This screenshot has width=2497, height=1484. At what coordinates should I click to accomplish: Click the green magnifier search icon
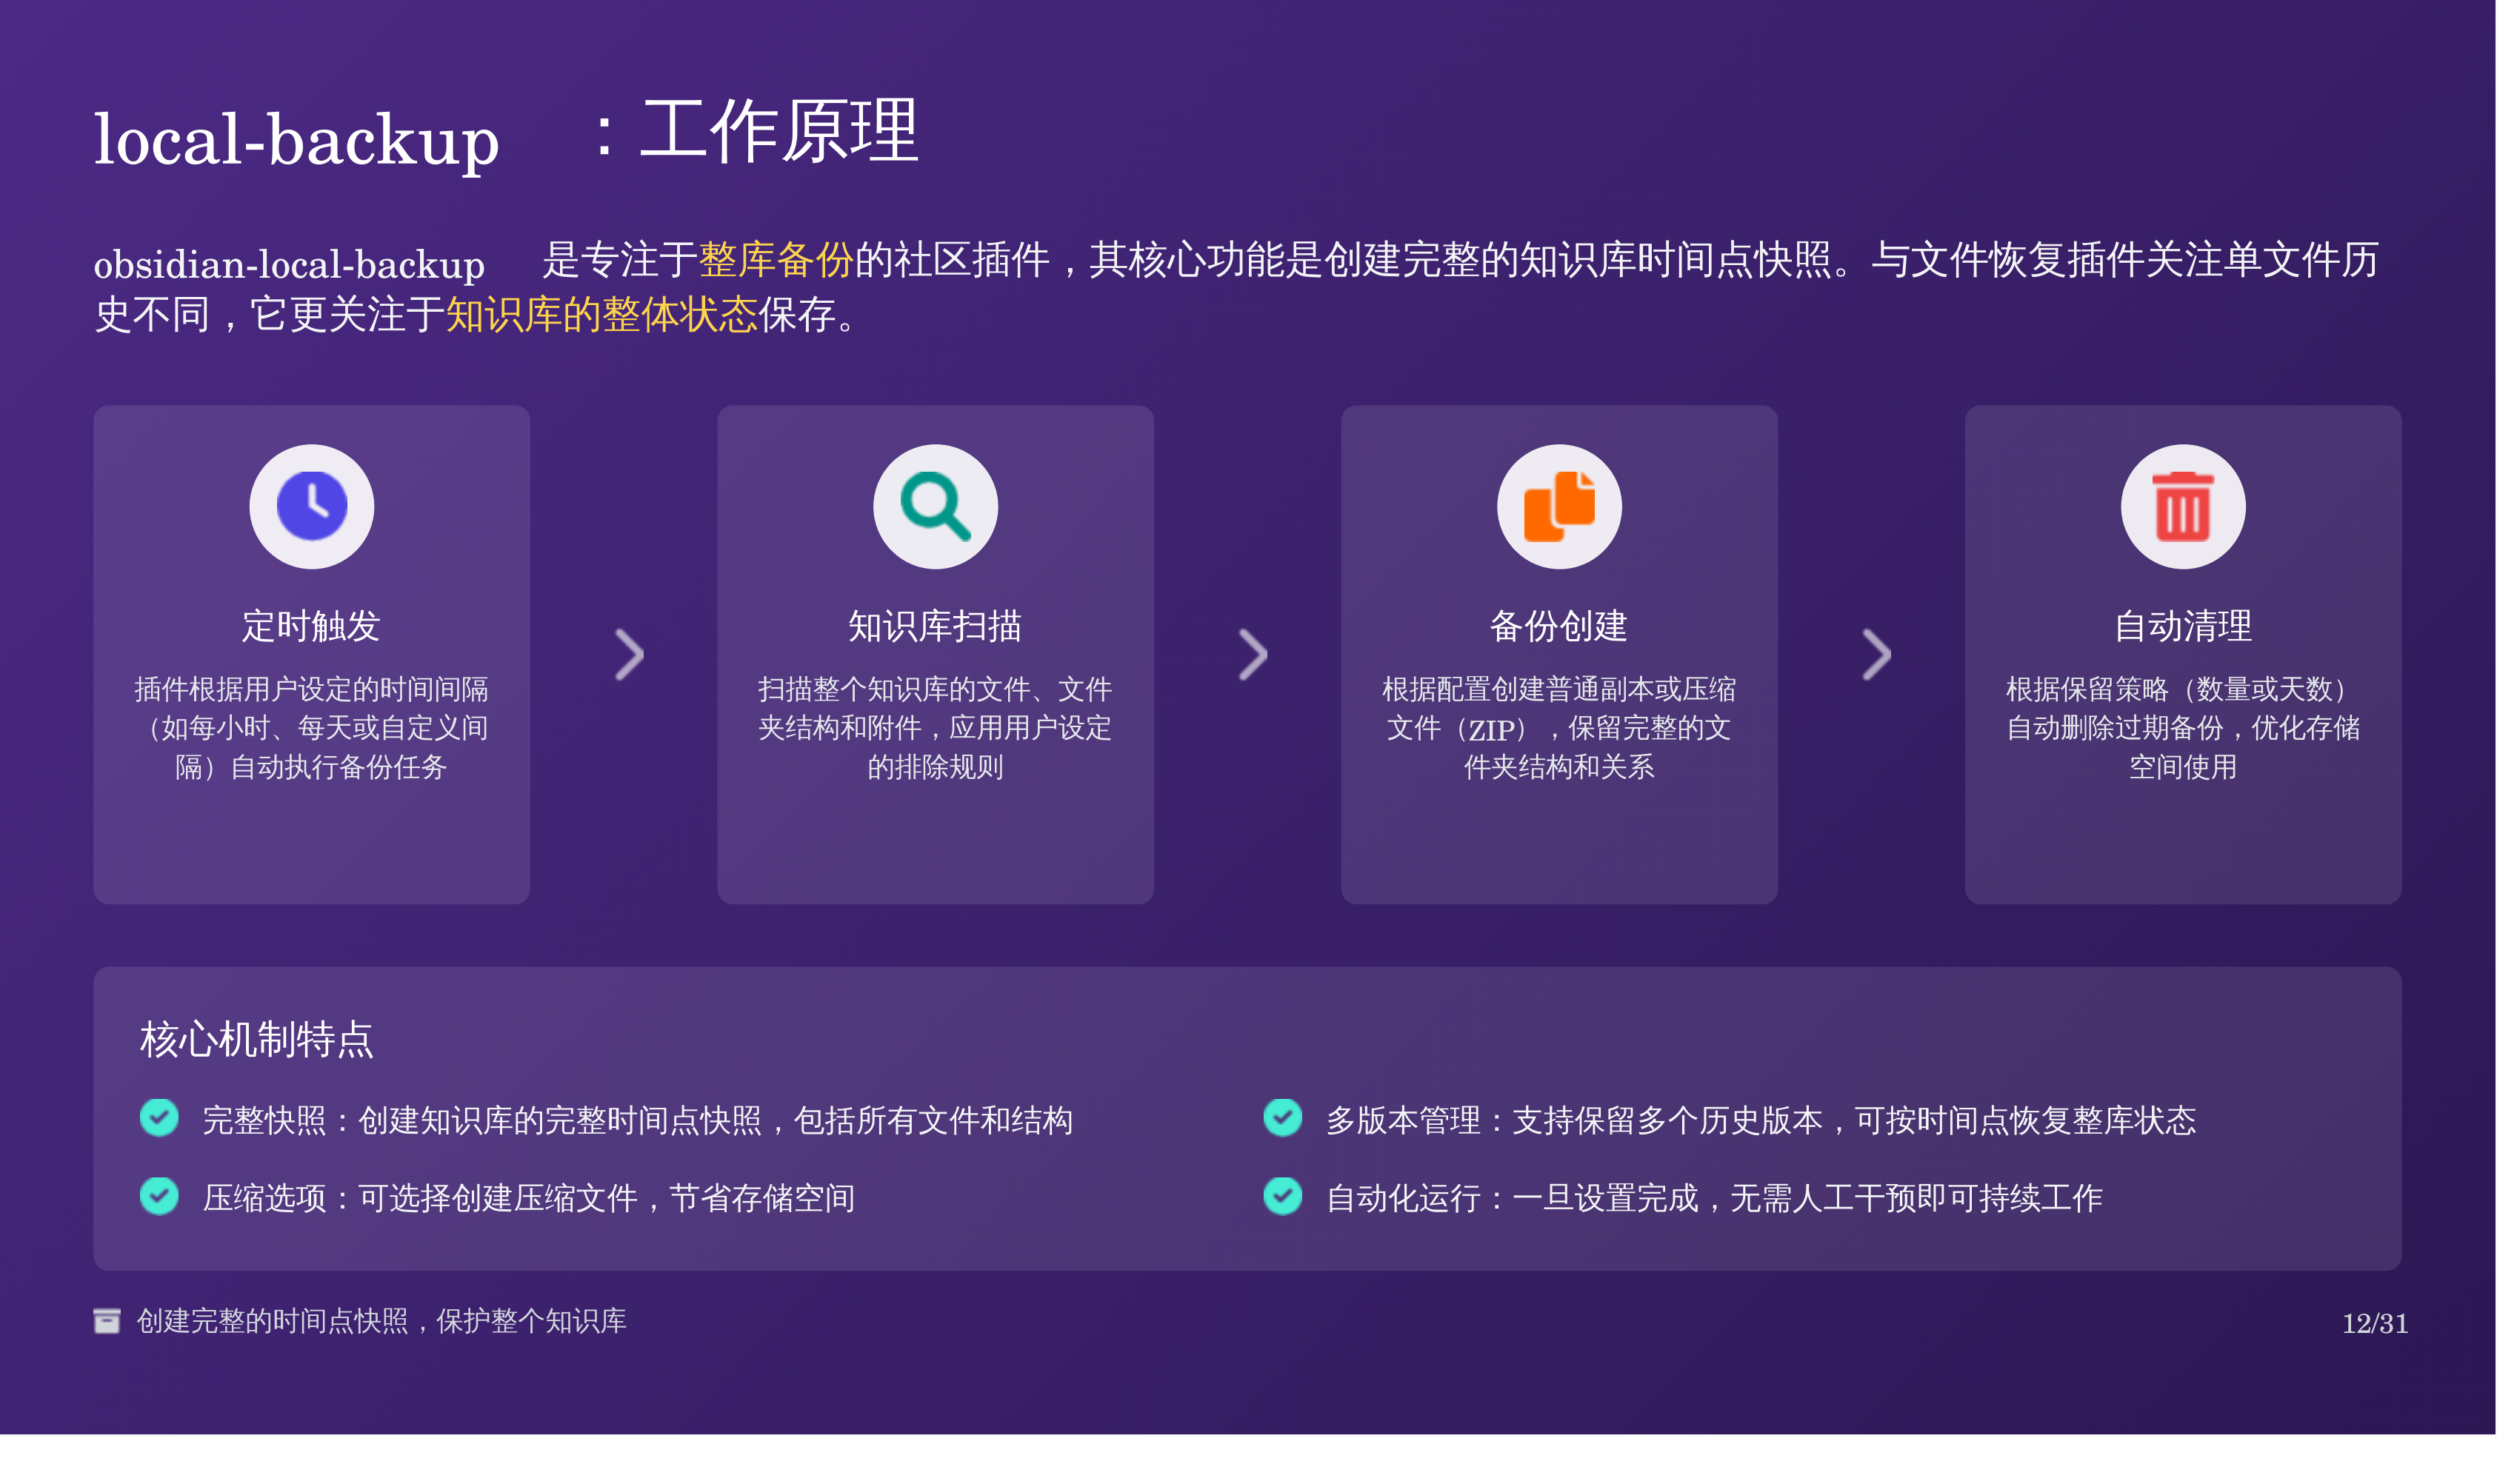point(935,506)
